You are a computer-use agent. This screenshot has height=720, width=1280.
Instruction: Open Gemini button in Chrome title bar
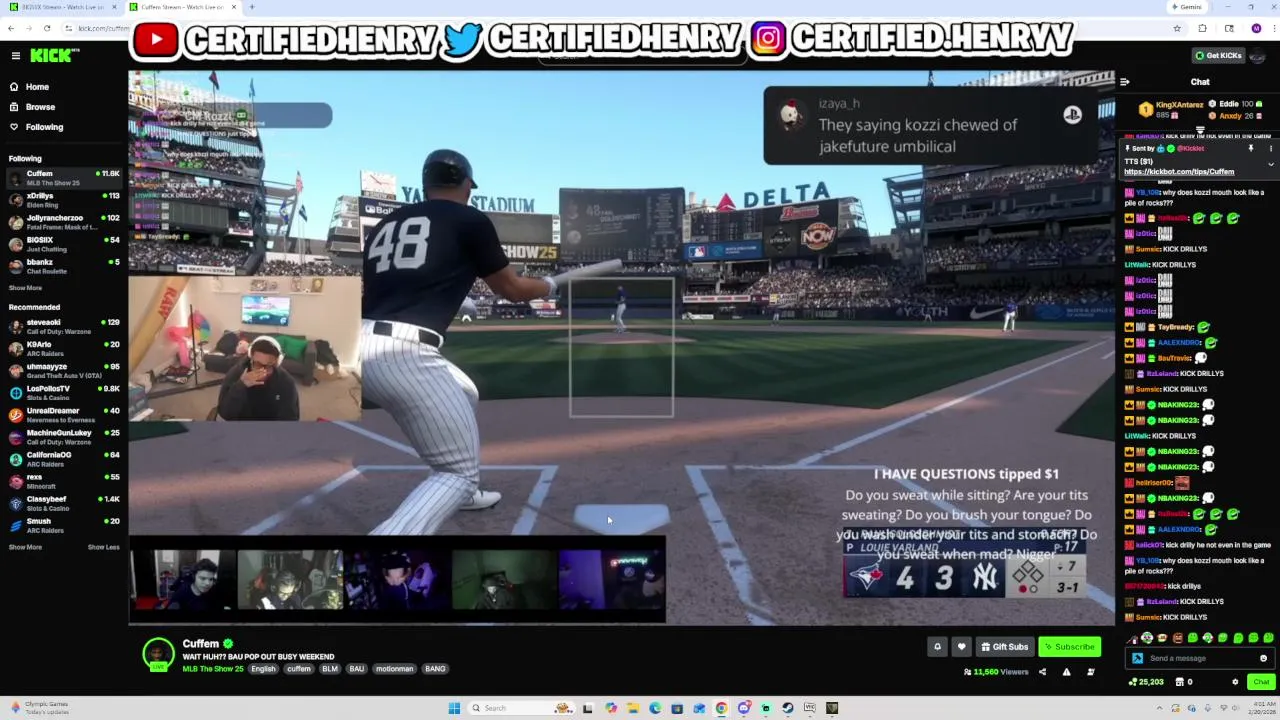tap(1186, 7)
